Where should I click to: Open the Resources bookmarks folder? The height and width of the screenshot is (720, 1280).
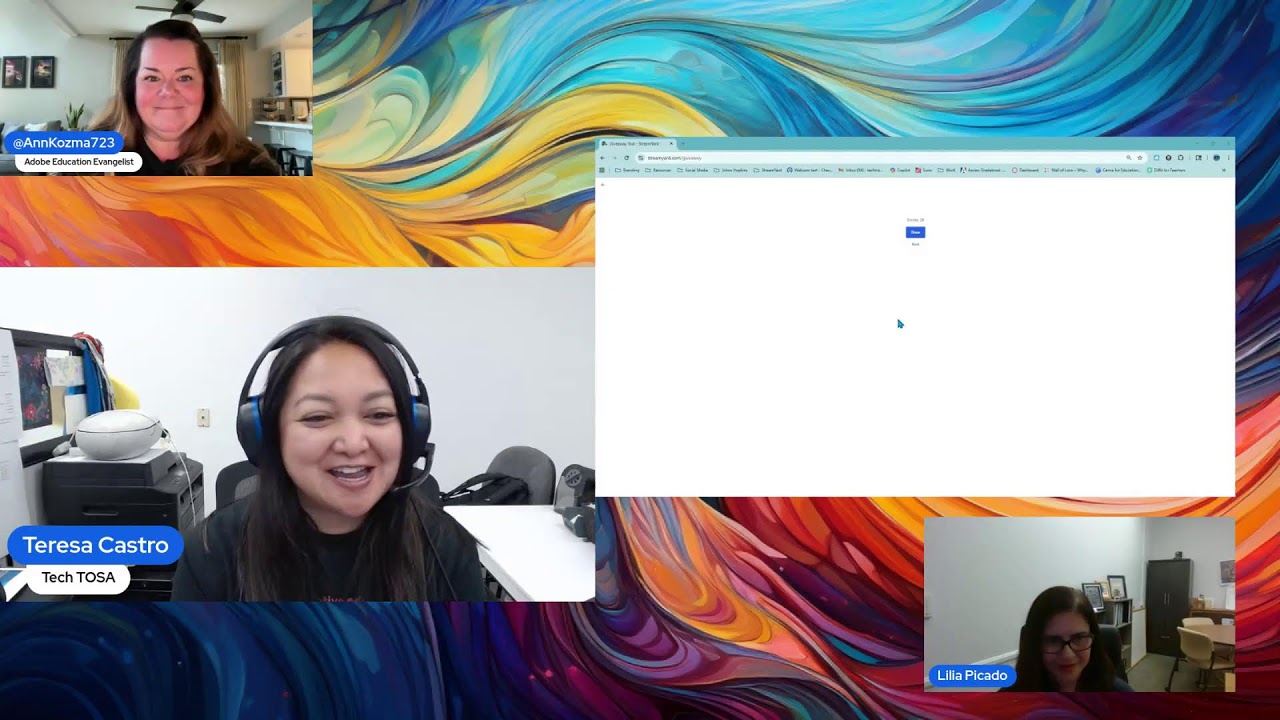click(x=658, y=170)
